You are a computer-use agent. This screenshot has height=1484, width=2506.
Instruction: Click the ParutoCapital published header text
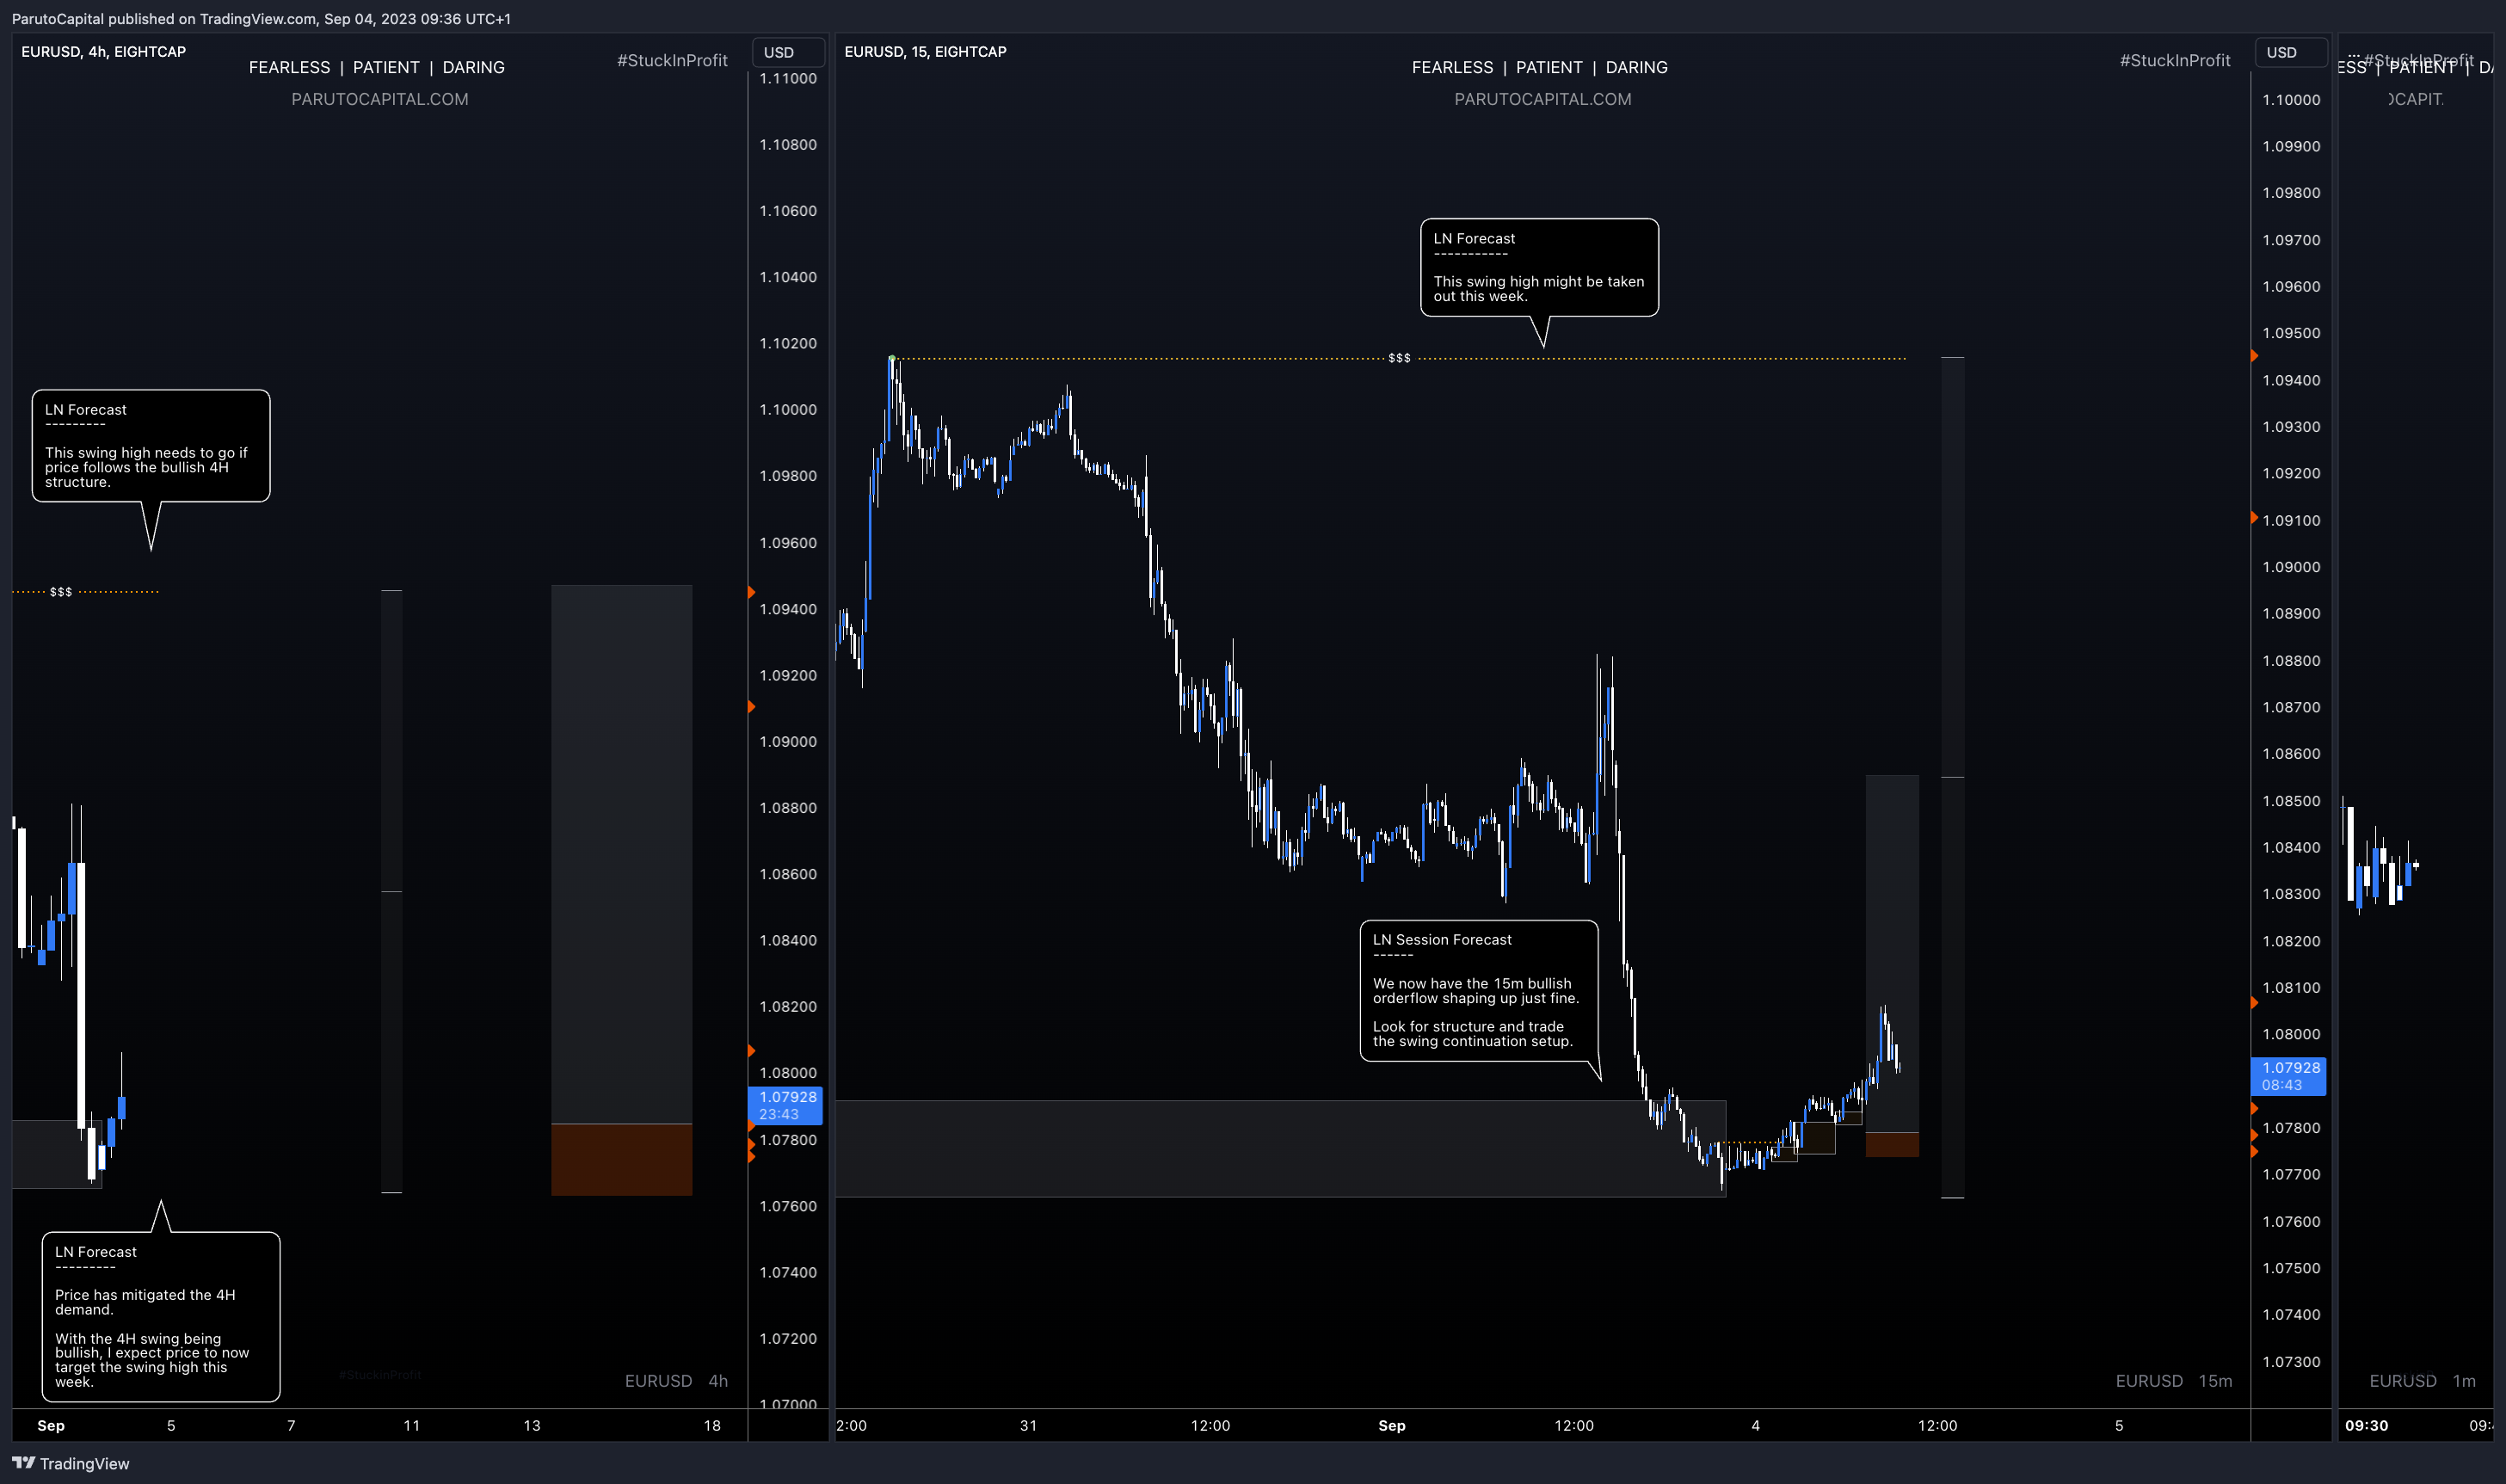click(261, 18)
